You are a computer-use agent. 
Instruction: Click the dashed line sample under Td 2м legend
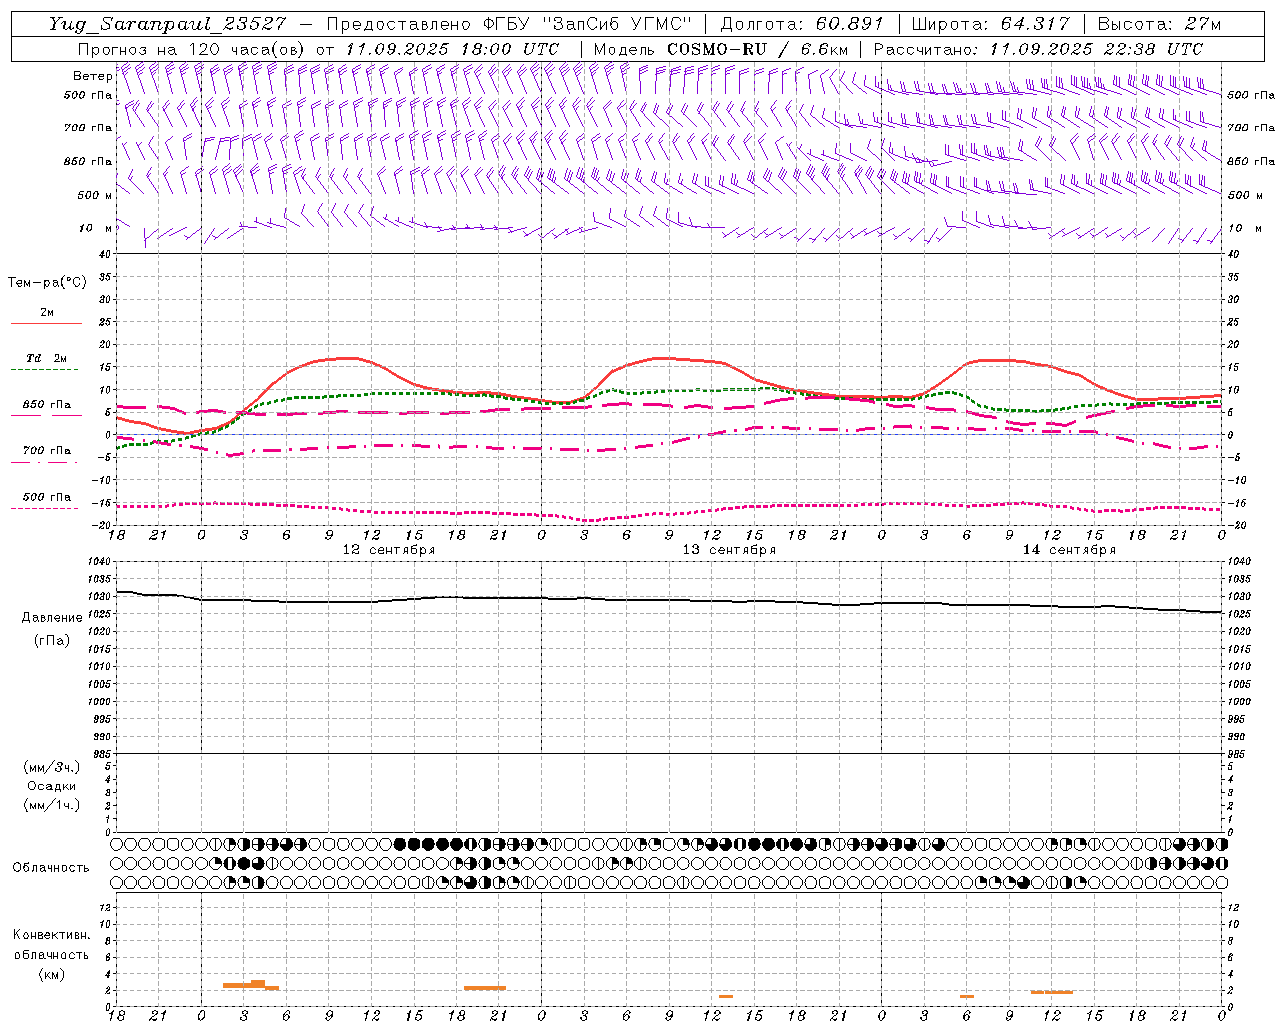point(45,370)
